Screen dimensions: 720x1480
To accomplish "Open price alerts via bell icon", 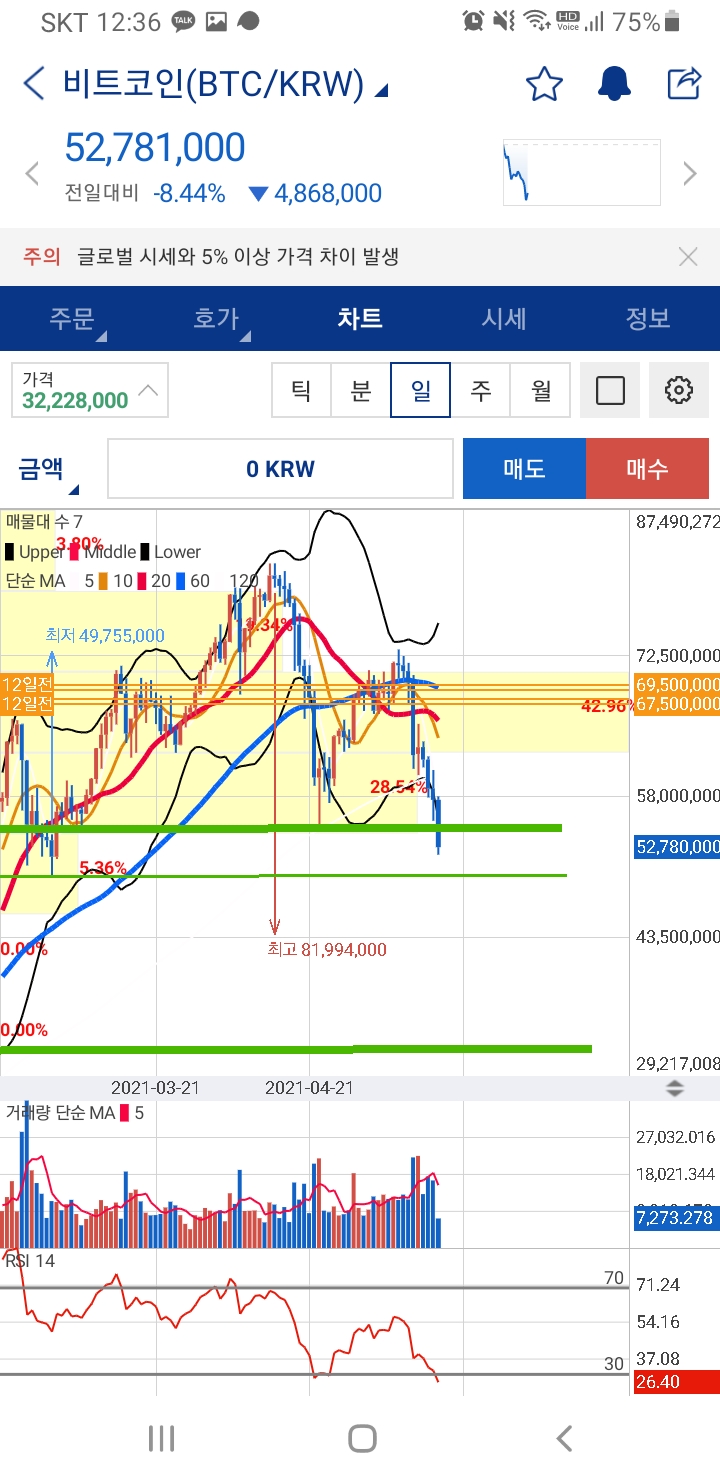I will click(x=614, y=84).
